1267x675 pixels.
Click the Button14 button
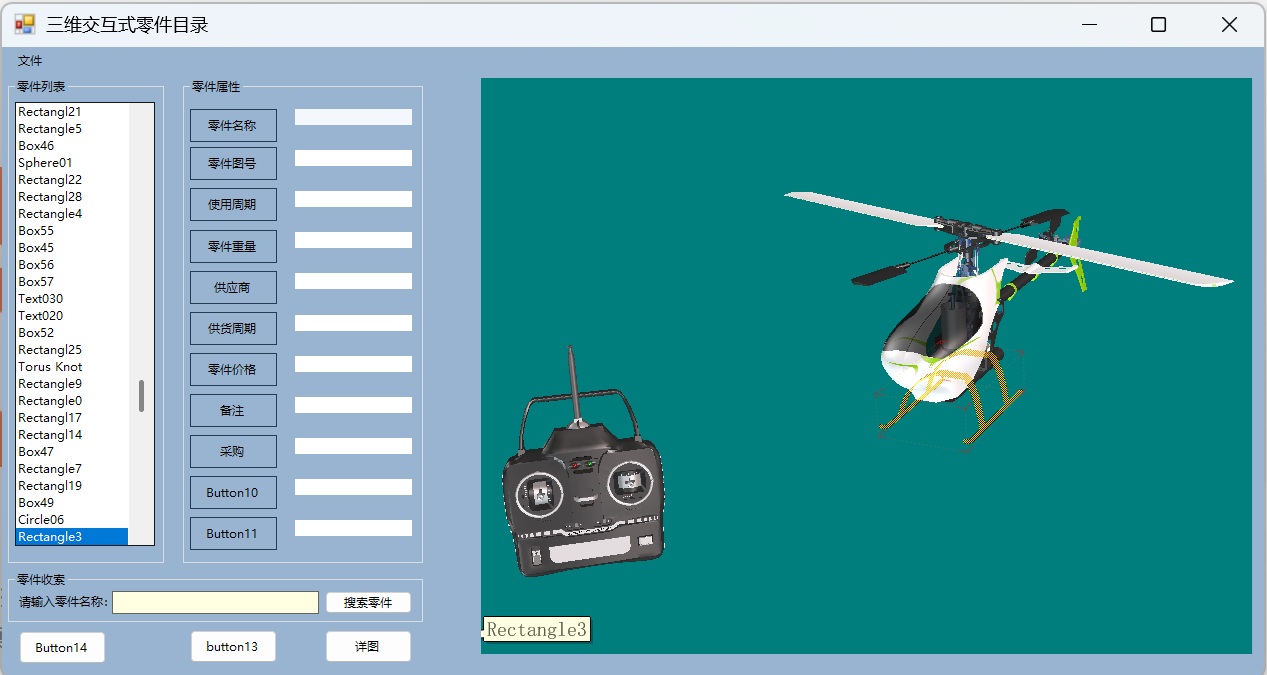coord(62,648)
